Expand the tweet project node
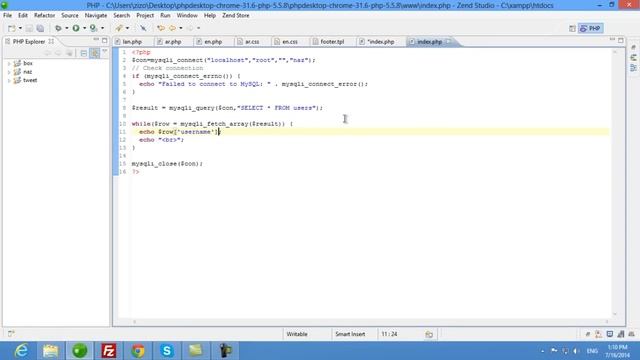 (9, 80)
